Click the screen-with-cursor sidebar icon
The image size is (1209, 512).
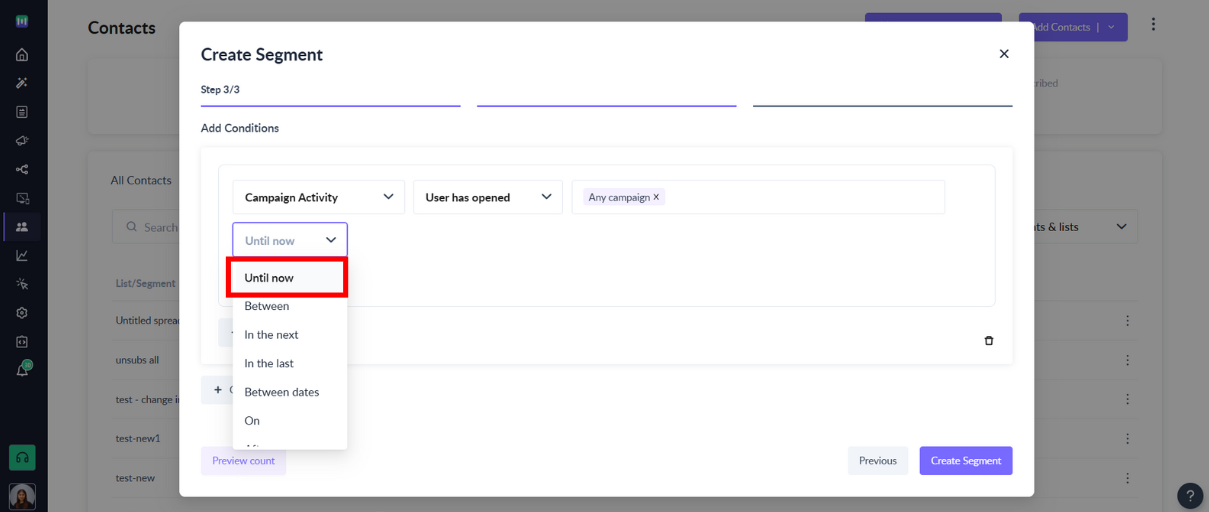22,198
